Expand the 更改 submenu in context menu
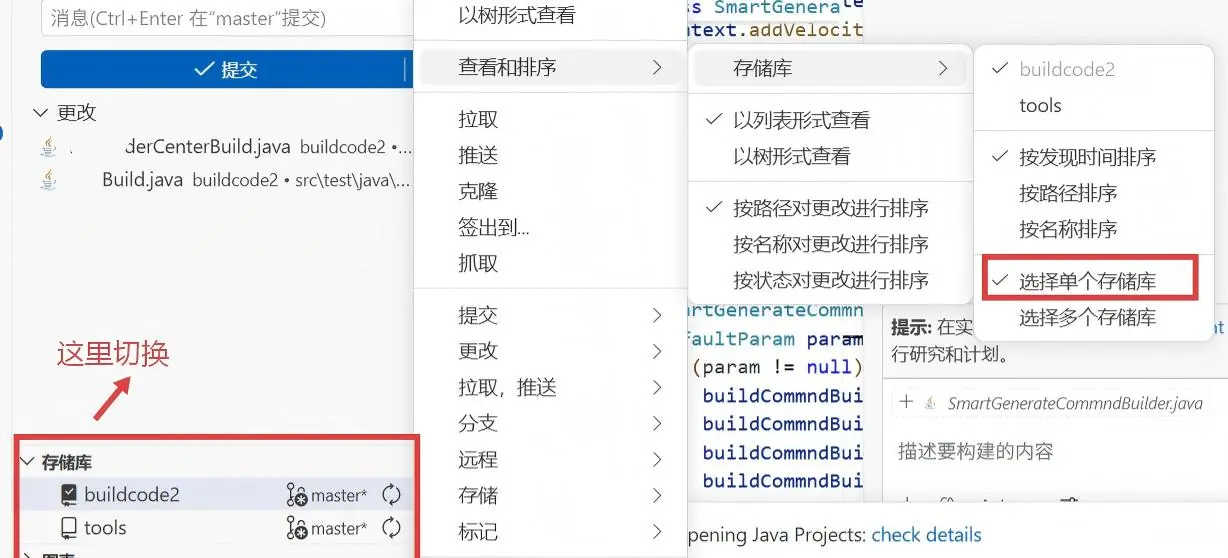The width and height of the screenshot is (1228, 558). (549, 351)
